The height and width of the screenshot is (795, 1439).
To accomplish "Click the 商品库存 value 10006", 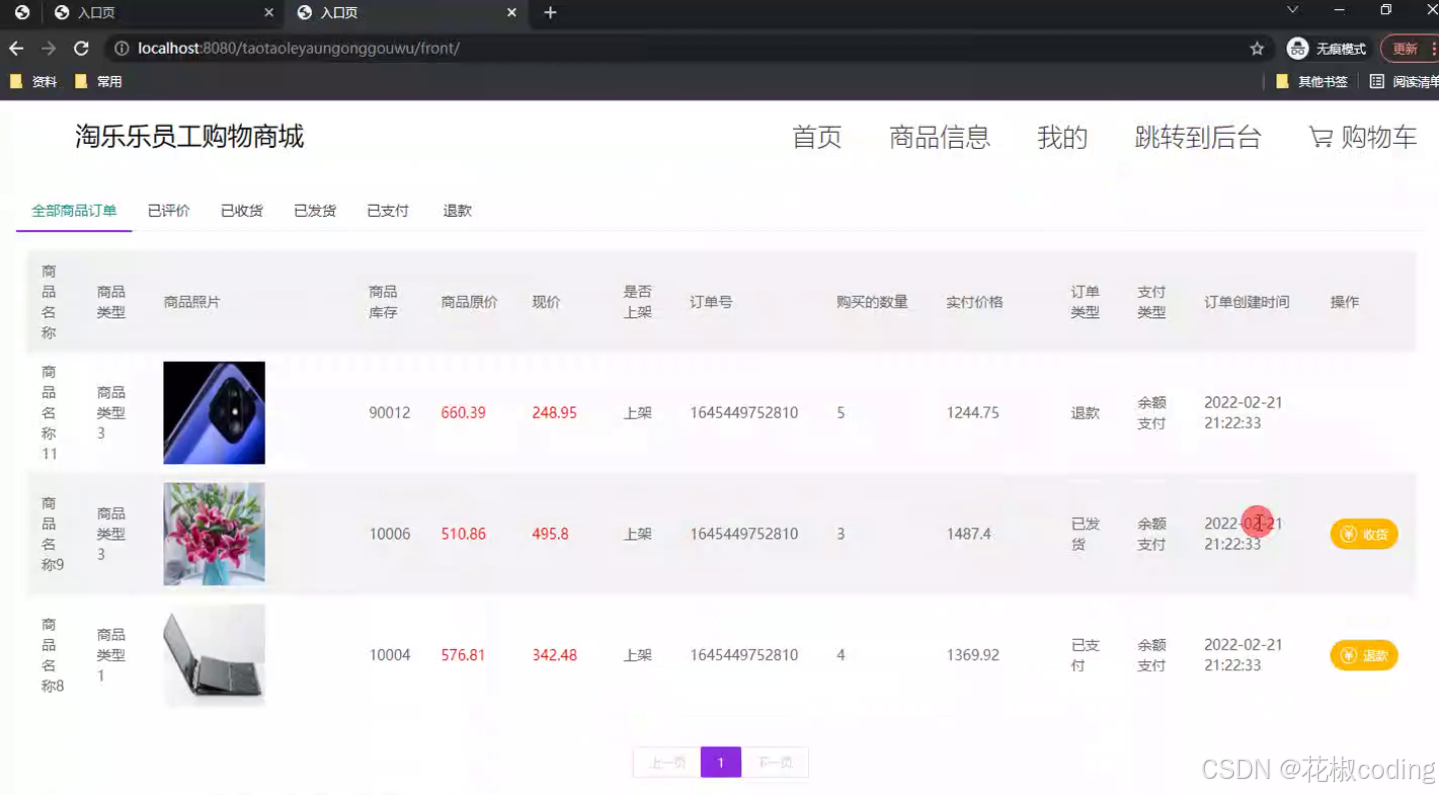I will click(x=390, y=534).
